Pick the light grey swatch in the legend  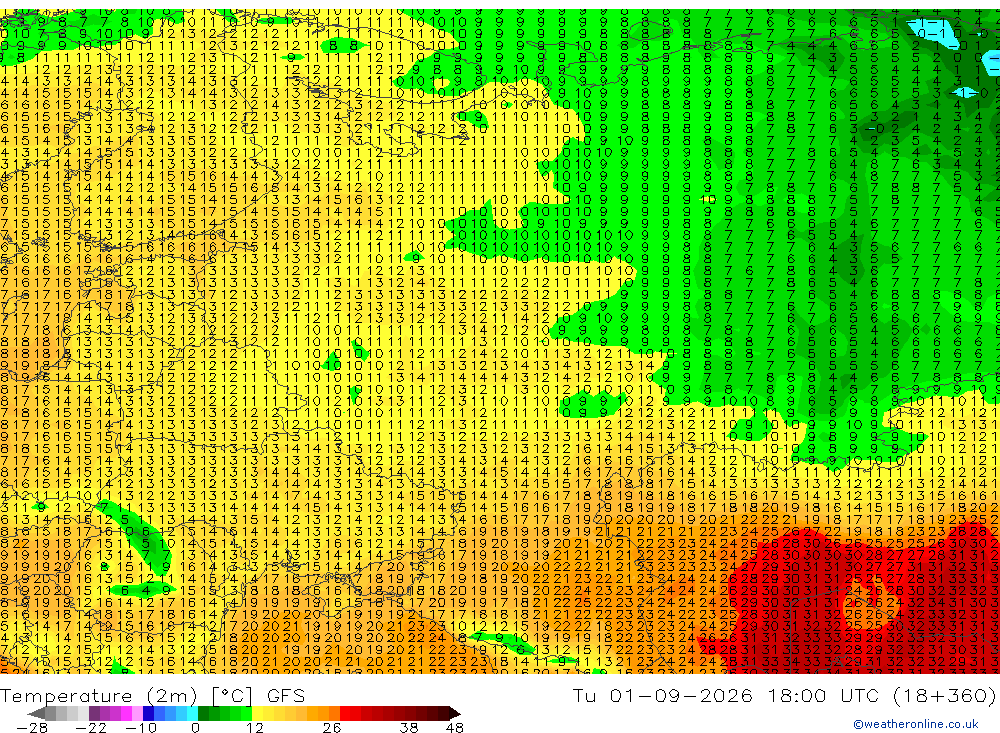[x=83, y=713]
